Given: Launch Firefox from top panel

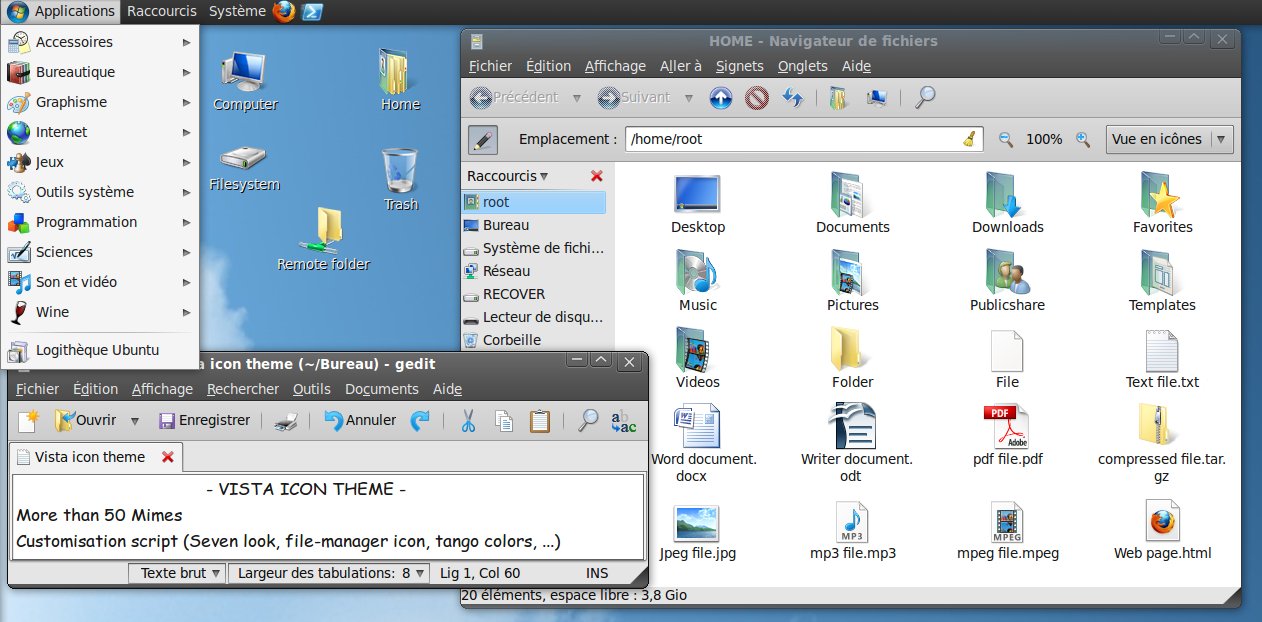Looking at the screenshot, I should click(284, 12).
